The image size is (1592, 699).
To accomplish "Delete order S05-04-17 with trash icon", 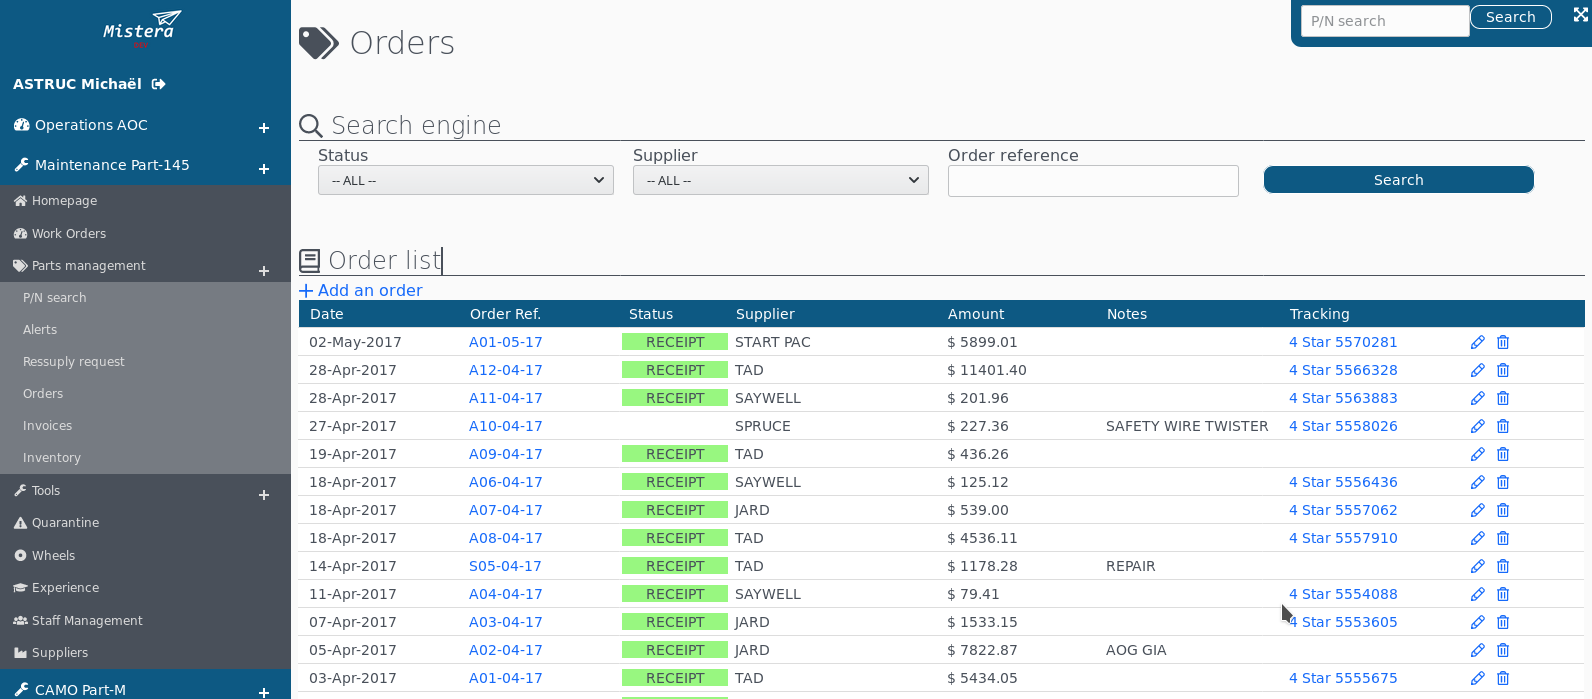I will click(1502, 566).
